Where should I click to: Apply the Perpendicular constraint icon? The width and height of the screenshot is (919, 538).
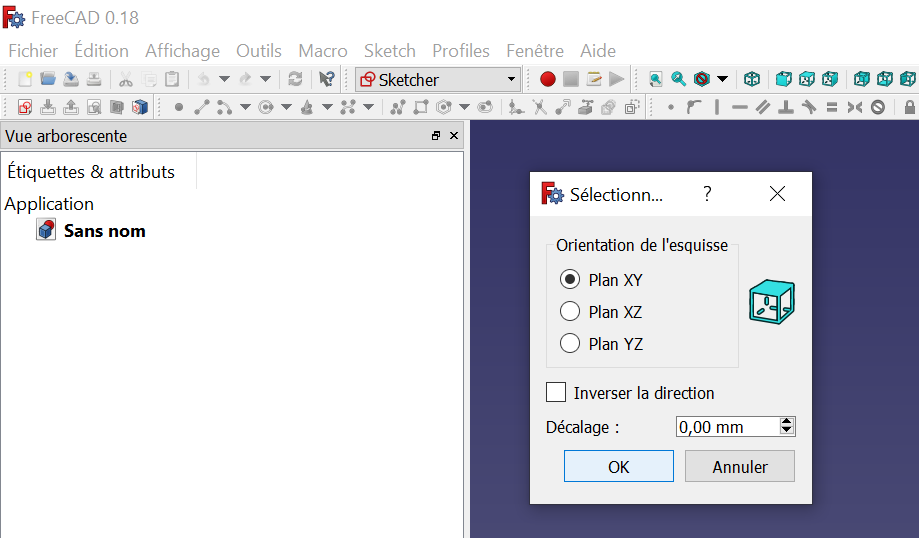click(x=786, y=107)
